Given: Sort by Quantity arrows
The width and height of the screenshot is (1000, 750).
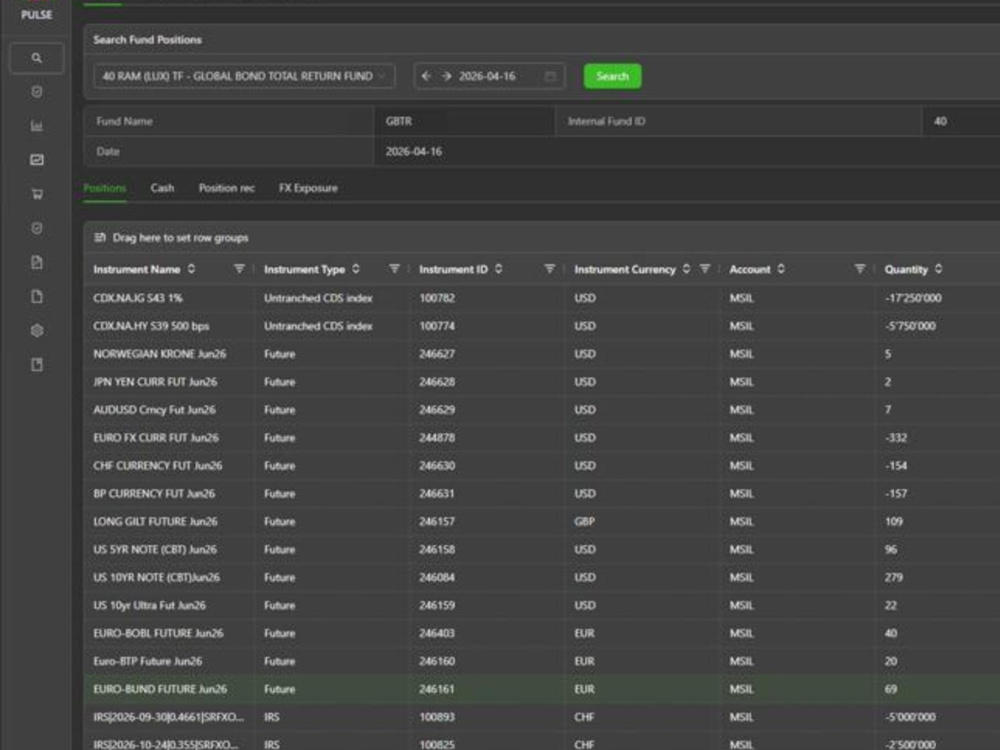Looking at the screenshot, I should [938, 269].
